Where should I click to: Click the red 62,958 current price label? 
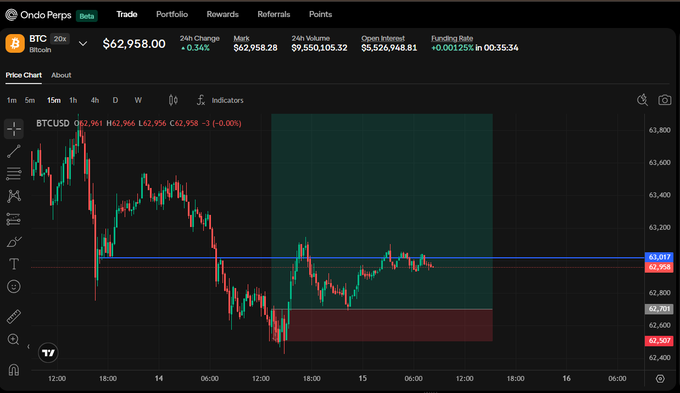pyautogui.click(x=659, y=267)
